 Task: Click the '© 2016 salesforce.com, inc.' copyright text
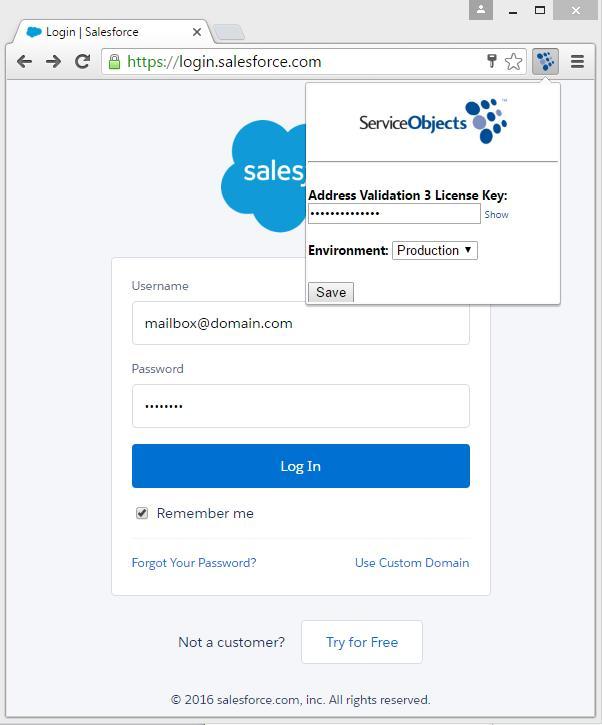pyautogui.click(x=301, y=700)
